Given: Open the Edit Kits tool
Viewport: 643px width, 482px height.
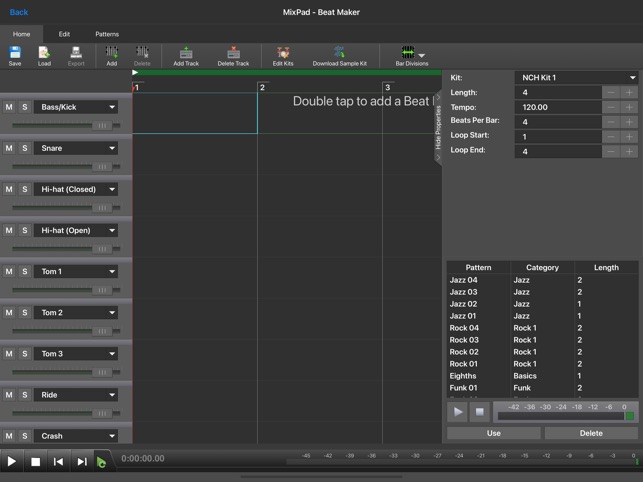Looking at the screenshot, I should click(283, 56).
